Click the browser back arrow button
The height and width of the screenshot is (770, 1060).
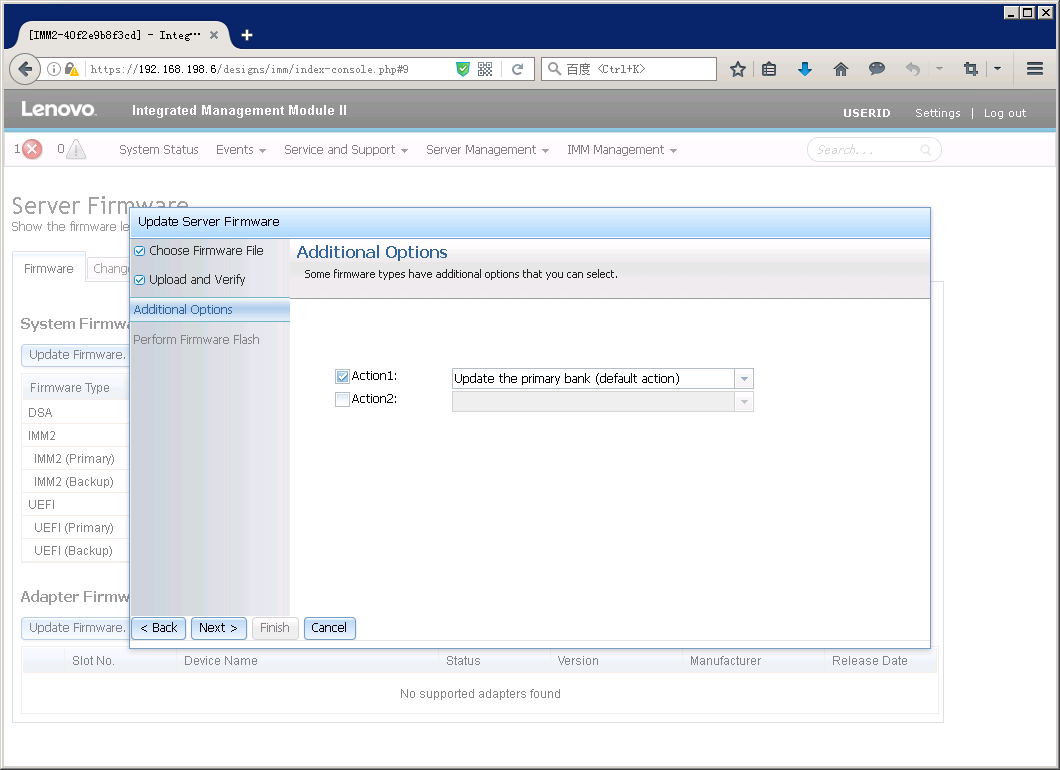click(x=25, y=69)
